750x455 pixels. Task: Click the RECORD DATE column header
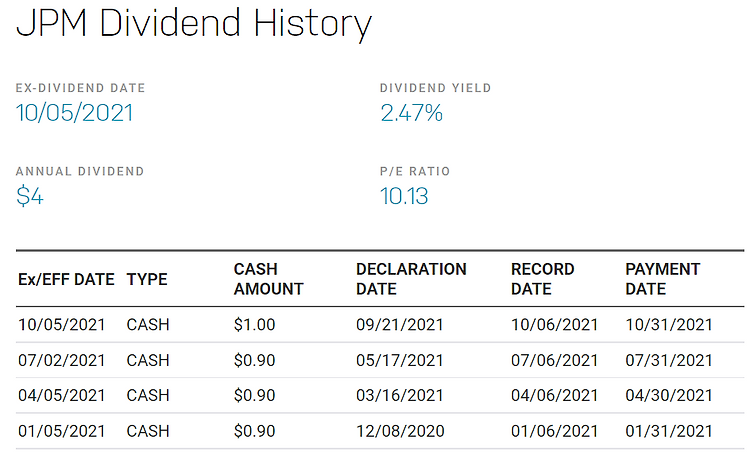(542, 279)
